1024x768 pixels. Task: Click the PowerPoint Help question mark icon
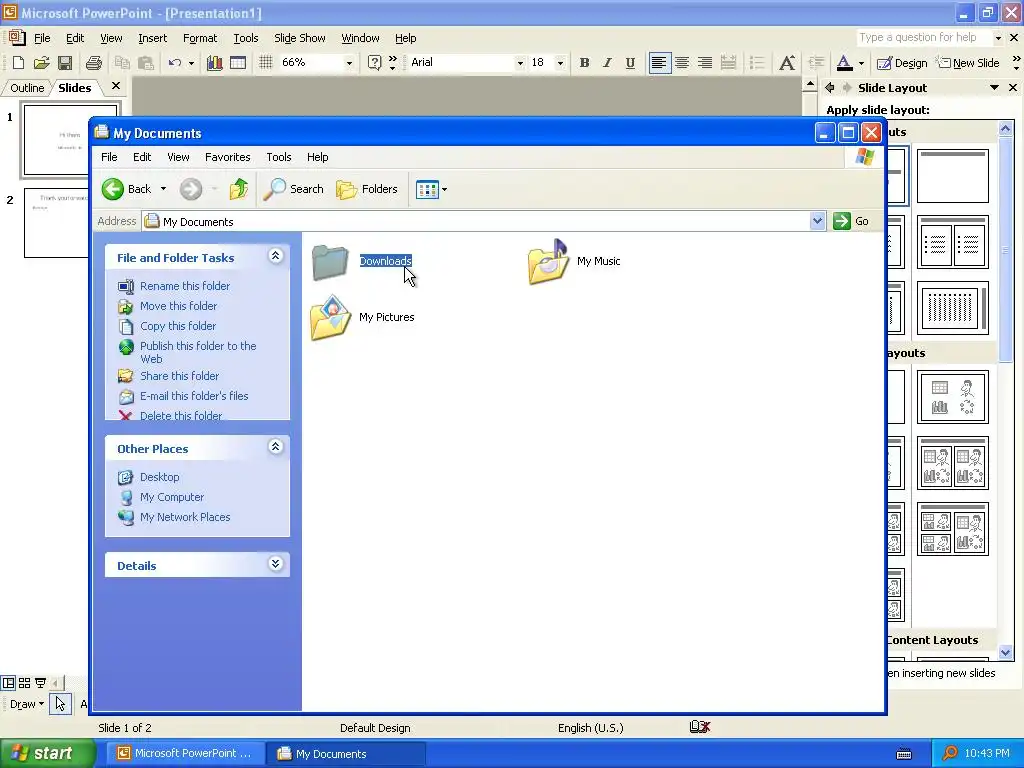click(x=374, y=63)
